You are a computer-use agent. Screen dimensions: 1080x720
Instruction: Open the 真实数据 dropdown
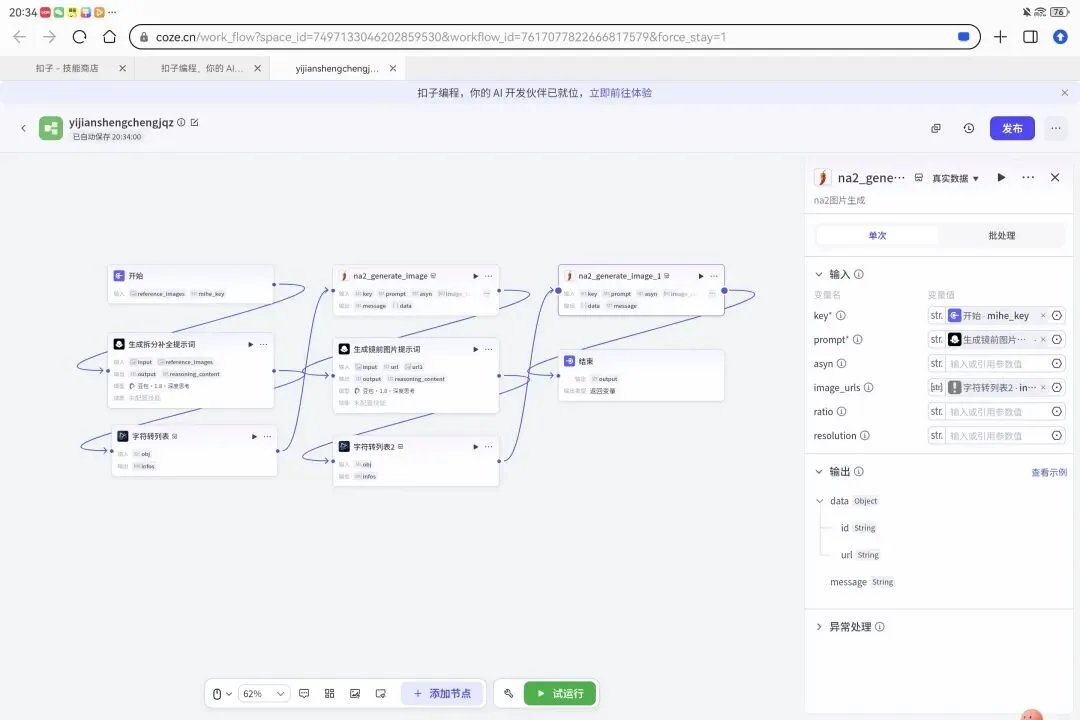pos(955,178)
